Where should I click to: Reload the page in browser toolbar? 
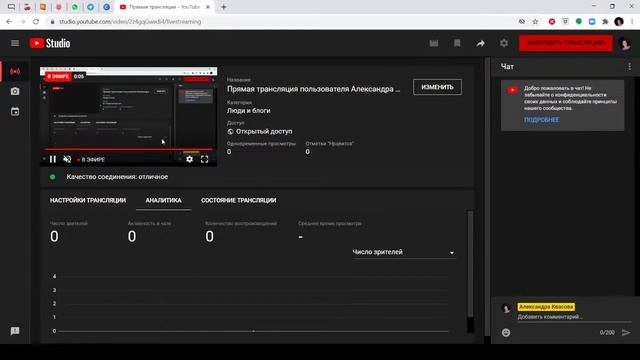[36, 22]
